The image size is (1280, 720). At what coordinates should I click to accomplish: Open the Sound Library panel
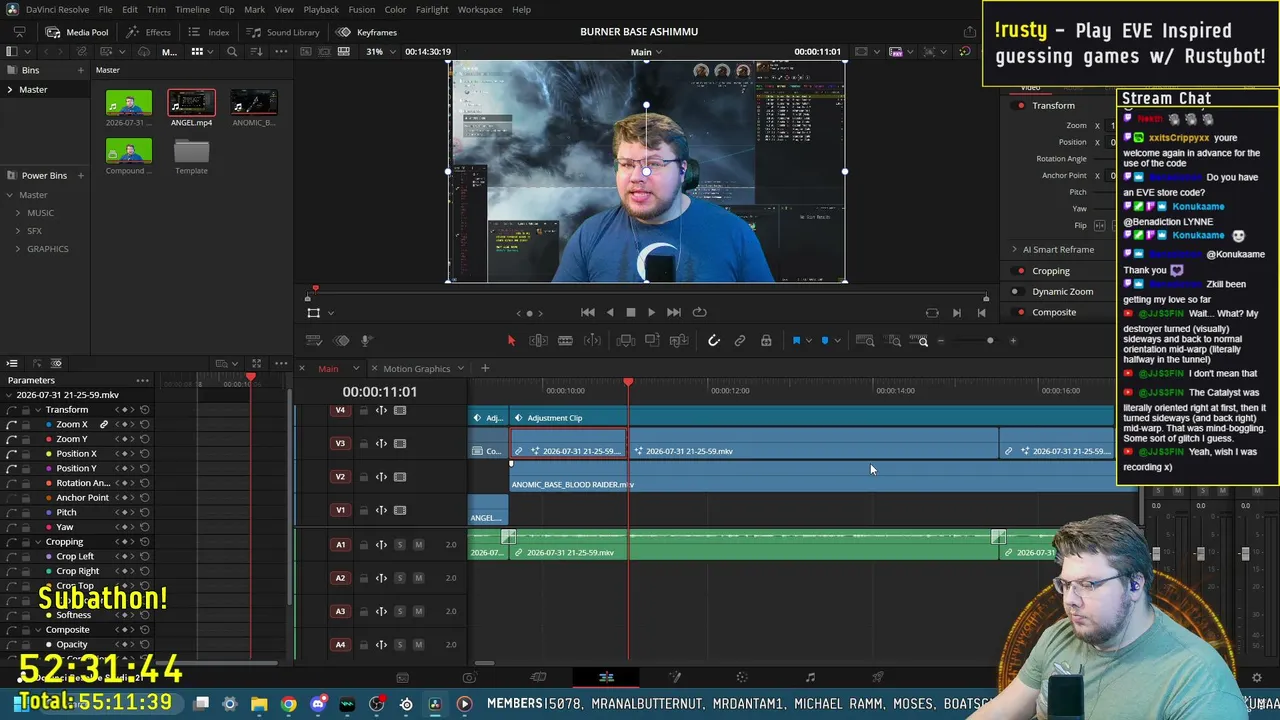click(x=283, y=32)
